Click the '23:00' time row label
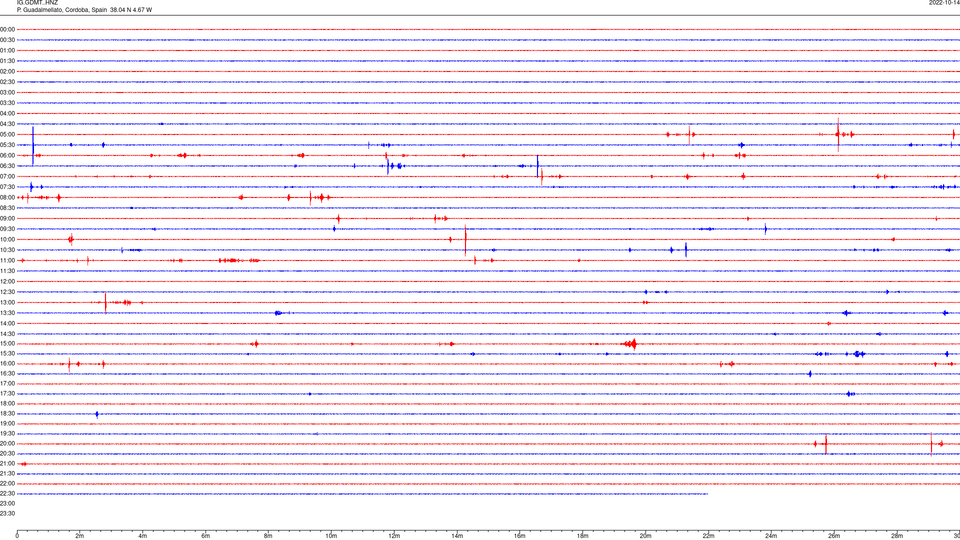 (7, 503)
